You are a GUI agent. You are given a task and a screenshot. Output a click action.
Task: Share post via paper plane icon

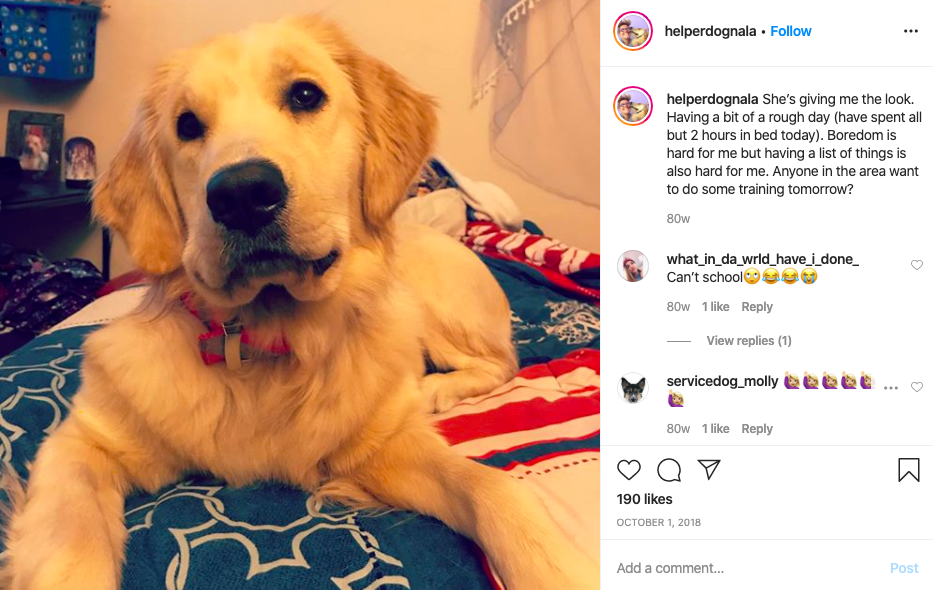(709, 469)
